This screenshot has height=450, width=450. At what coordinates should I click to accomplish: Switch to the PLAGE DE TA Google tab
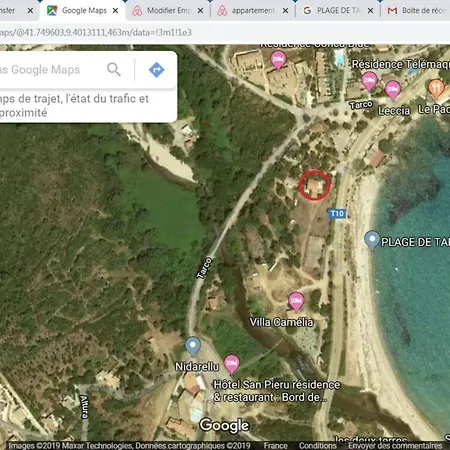(x=337, y=11)
